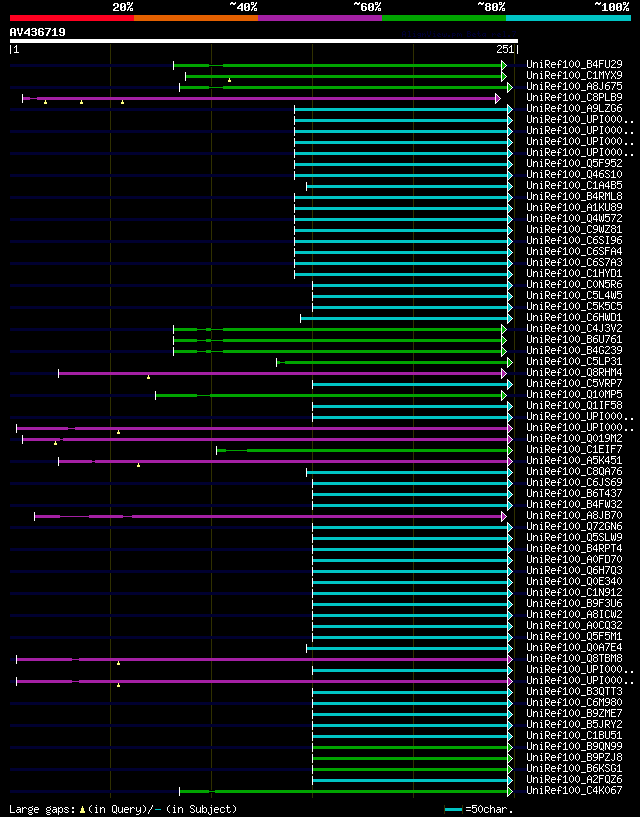Select the UniRef100_B6U761 label

pyautogui.click(x=574, y=339)
